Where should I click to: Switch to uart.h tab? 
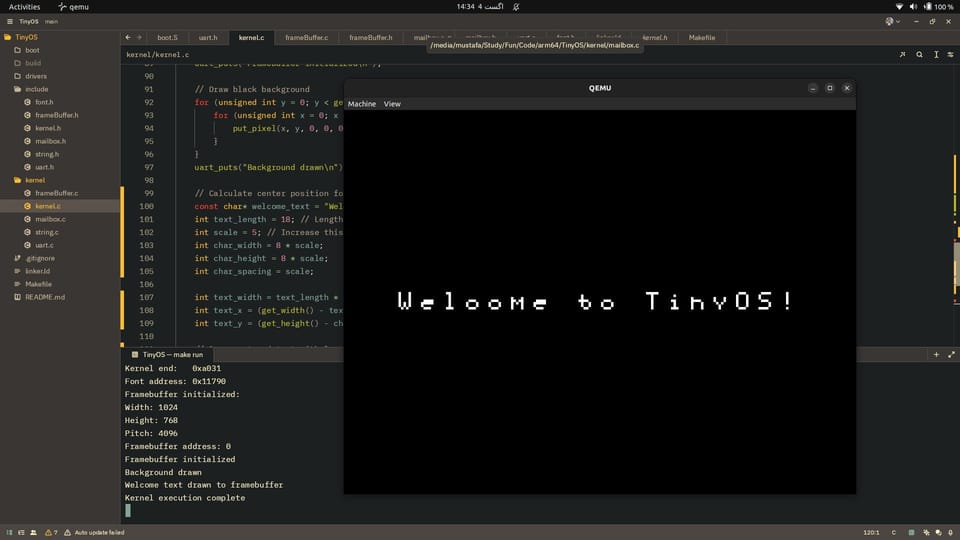click(x=208, y=37)
